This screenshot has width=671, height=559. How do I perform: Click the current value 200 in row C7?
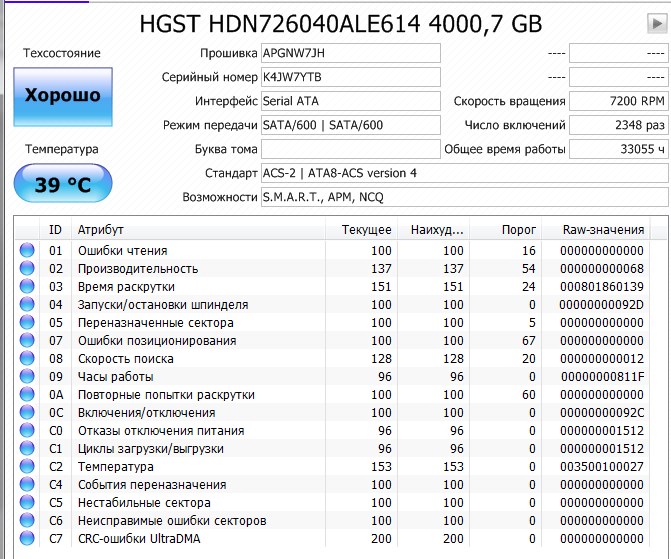tap(381, 538)
